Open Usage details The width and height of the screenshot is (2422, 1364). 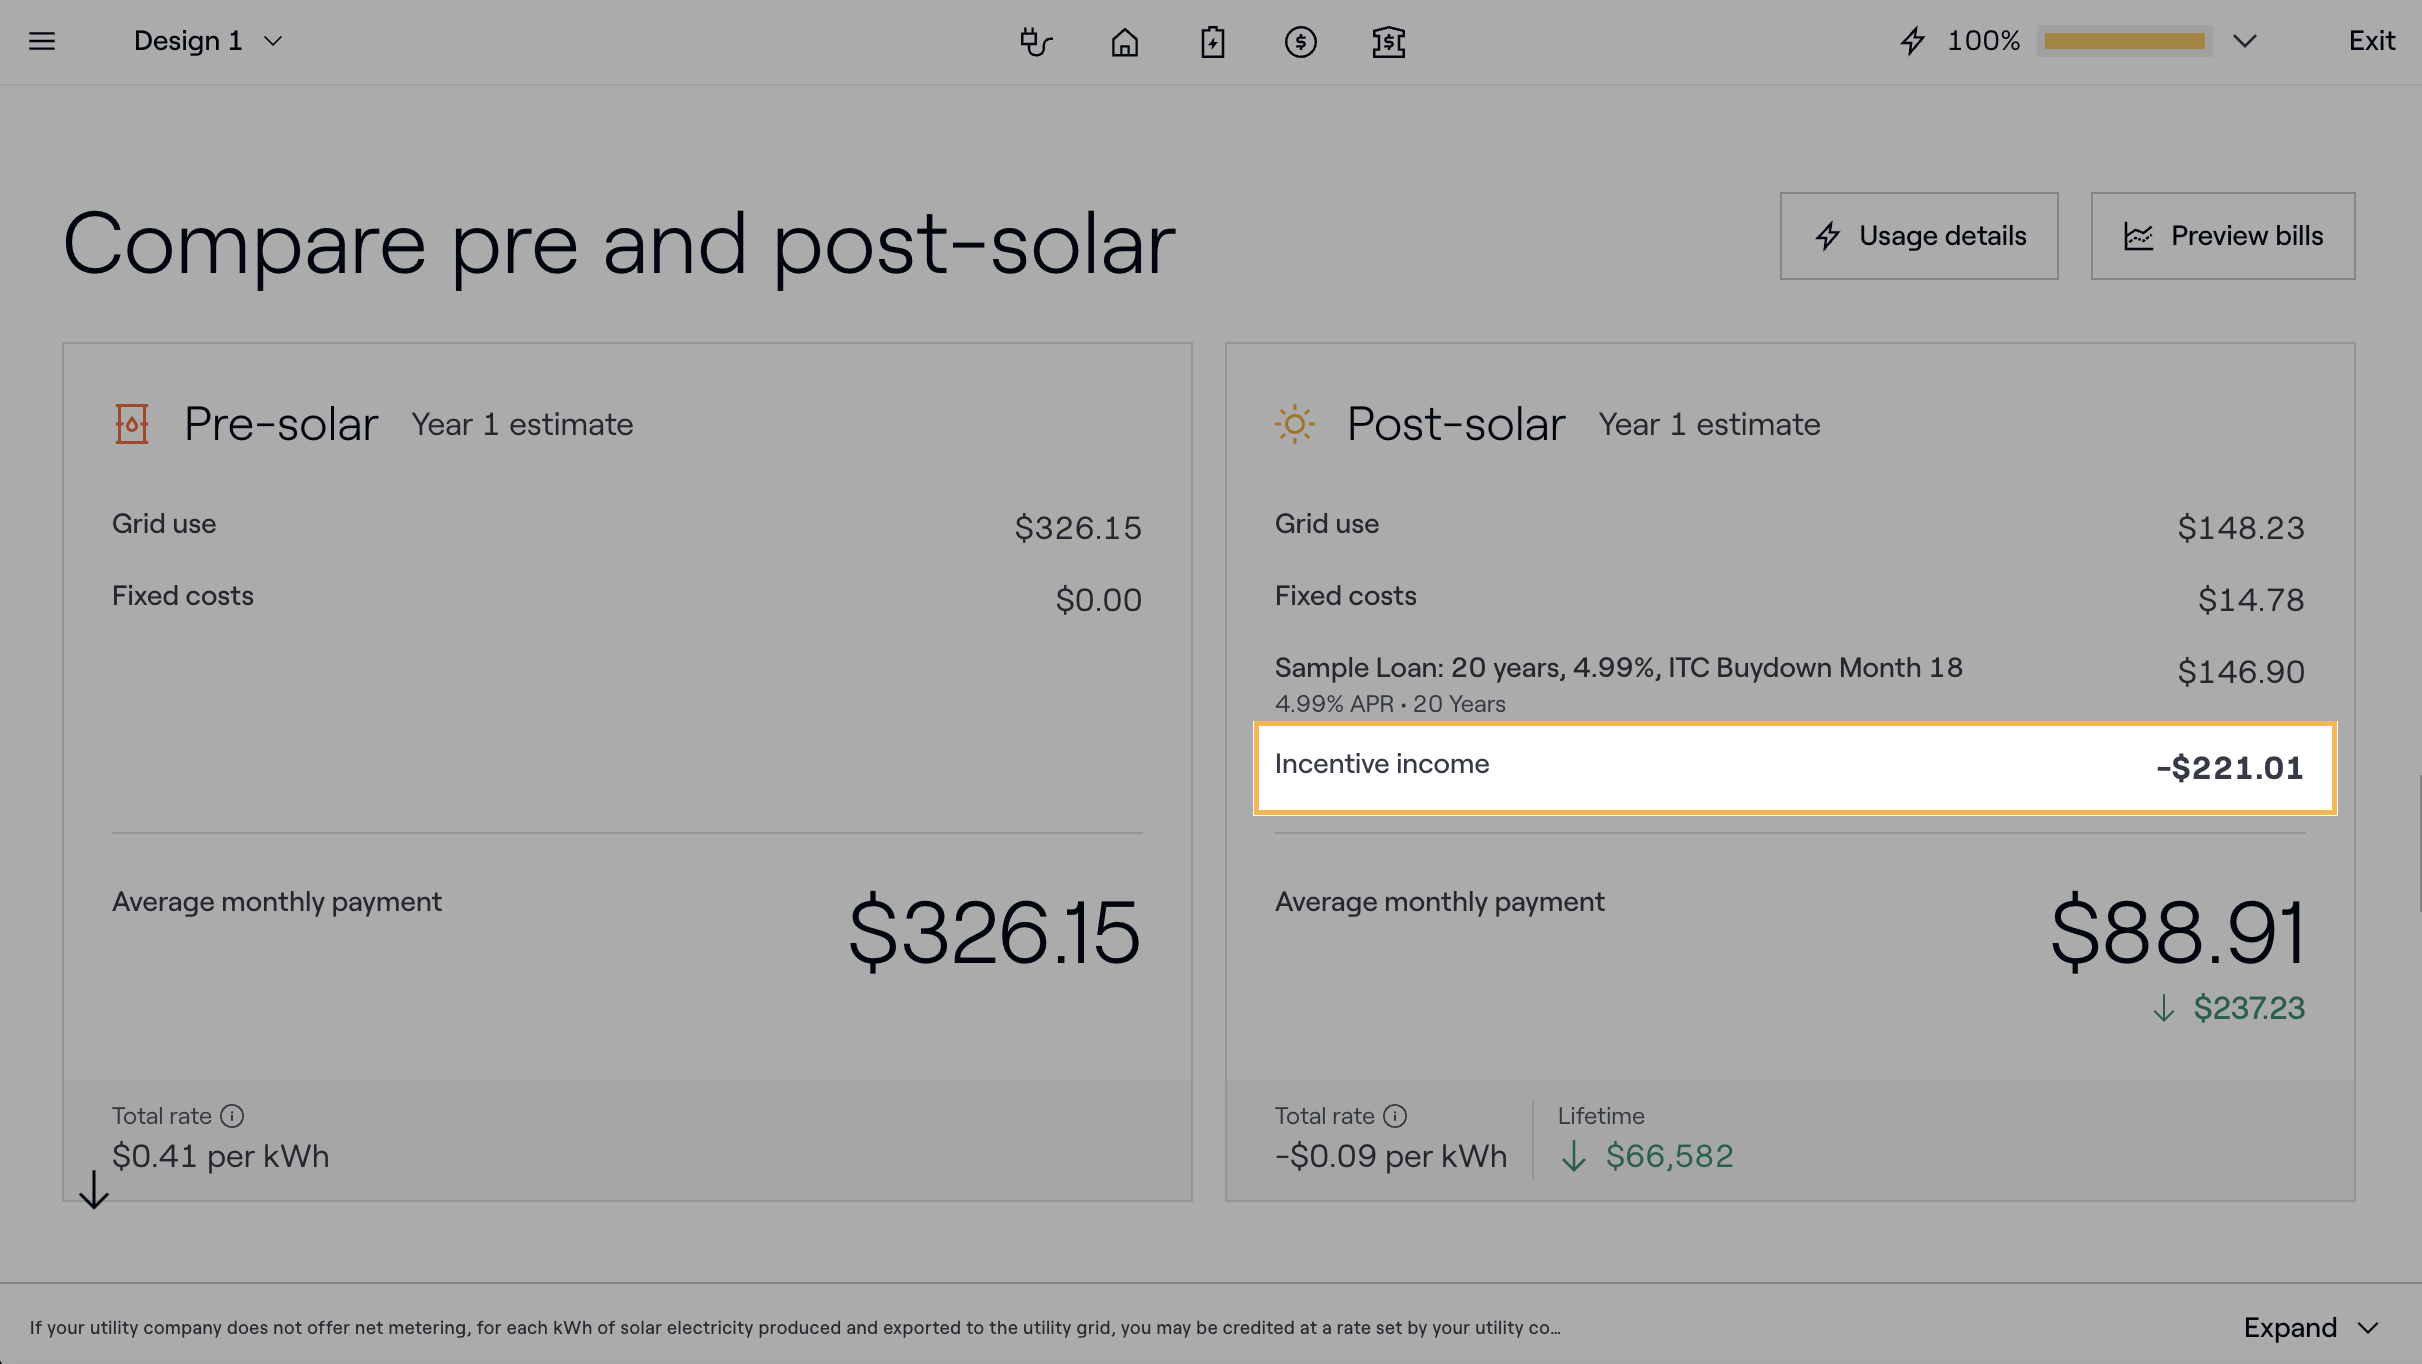(x=1918, y=236)
